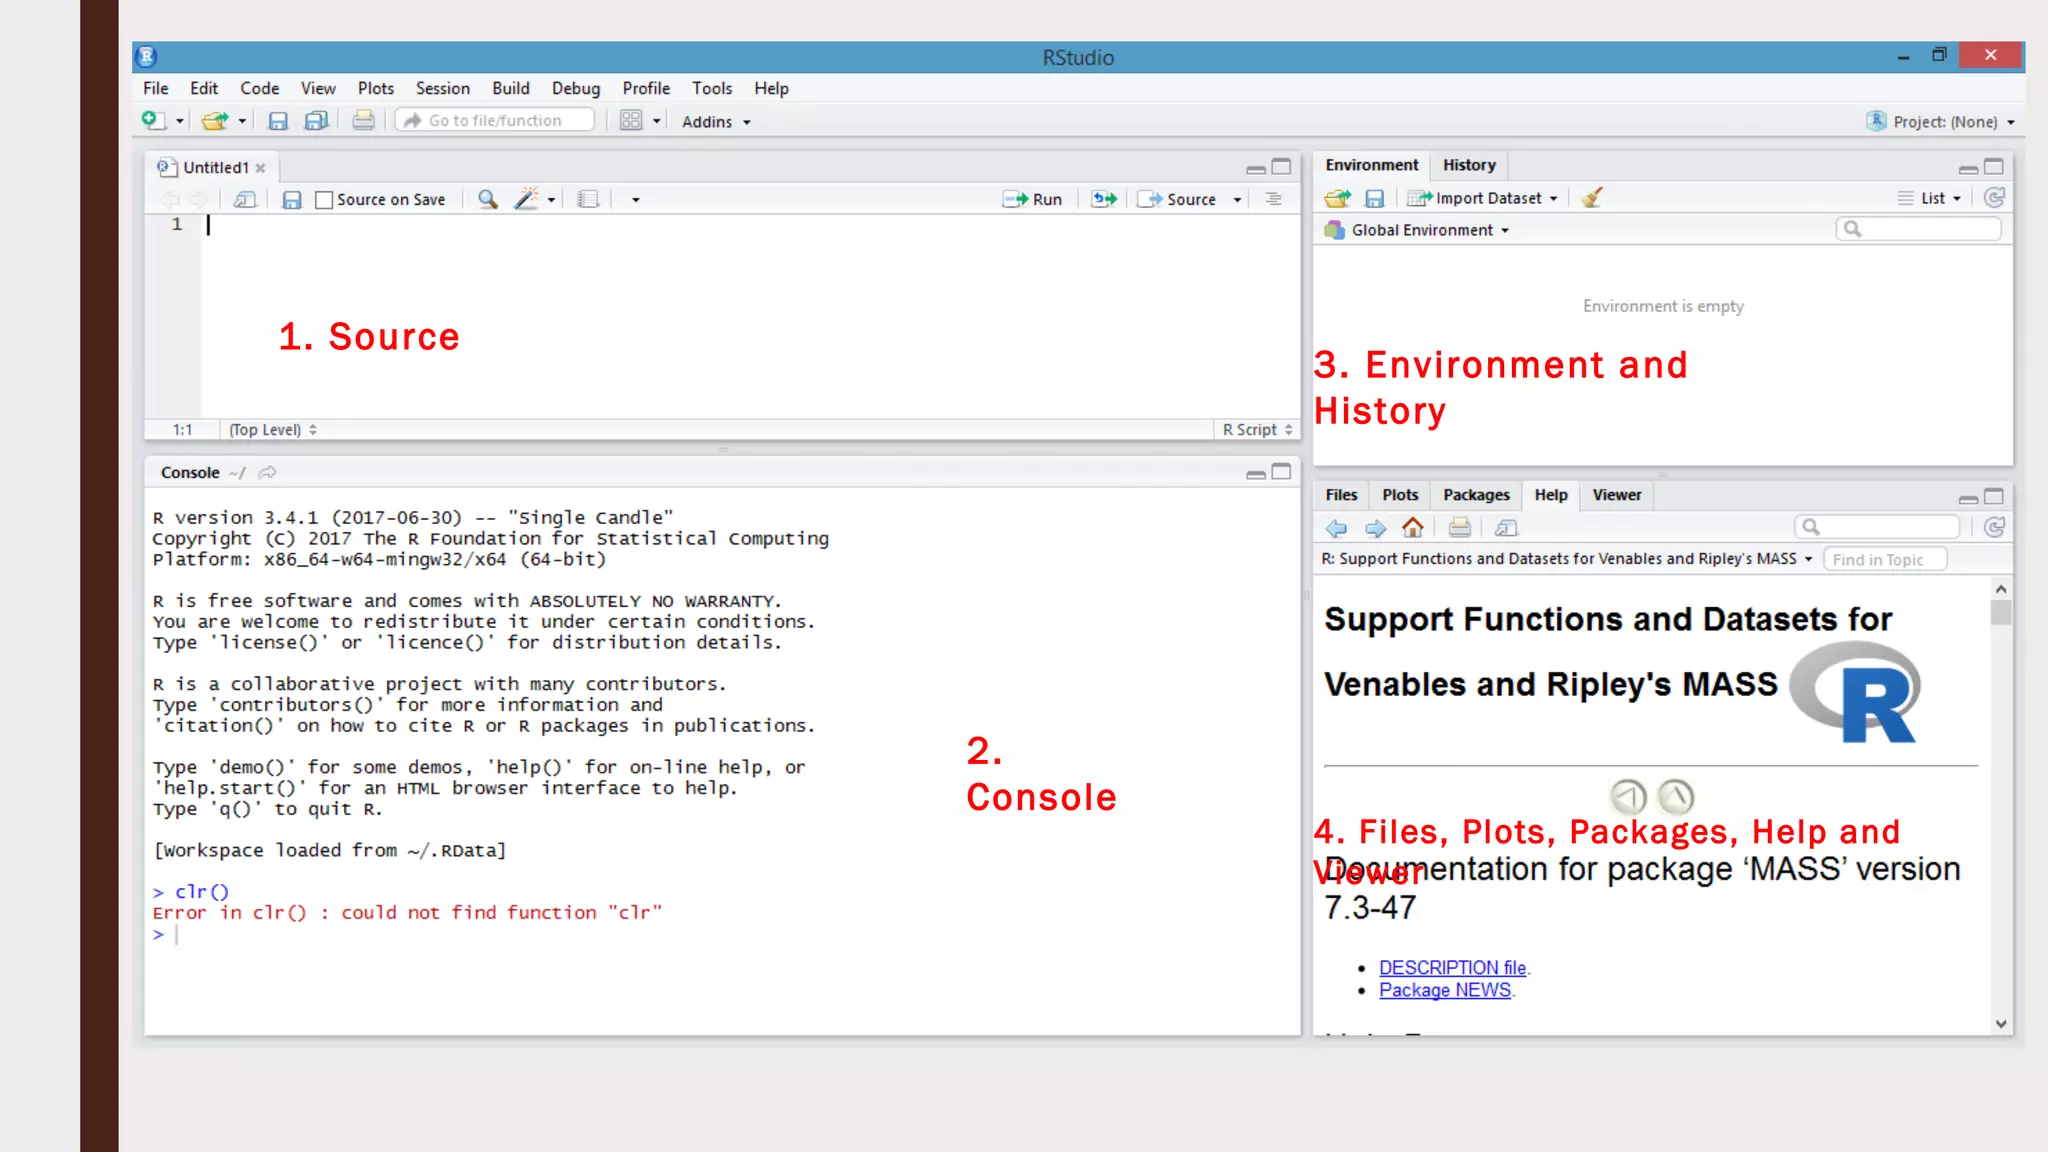Open the List view dropdown
The image size is (2048, 1152).
[1930, 198]
